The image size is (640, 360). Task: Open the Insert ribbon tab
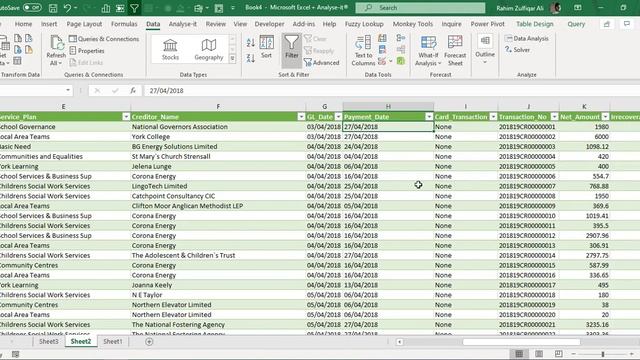tap(49, 24)
